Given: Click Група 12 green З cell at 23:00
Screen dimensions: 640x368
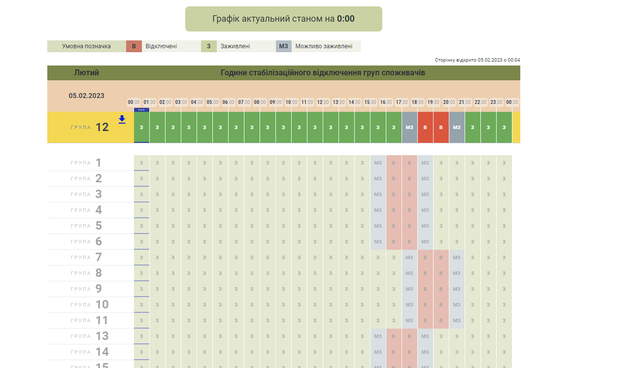Looking at the screenshot, I should tap(504, 127).
